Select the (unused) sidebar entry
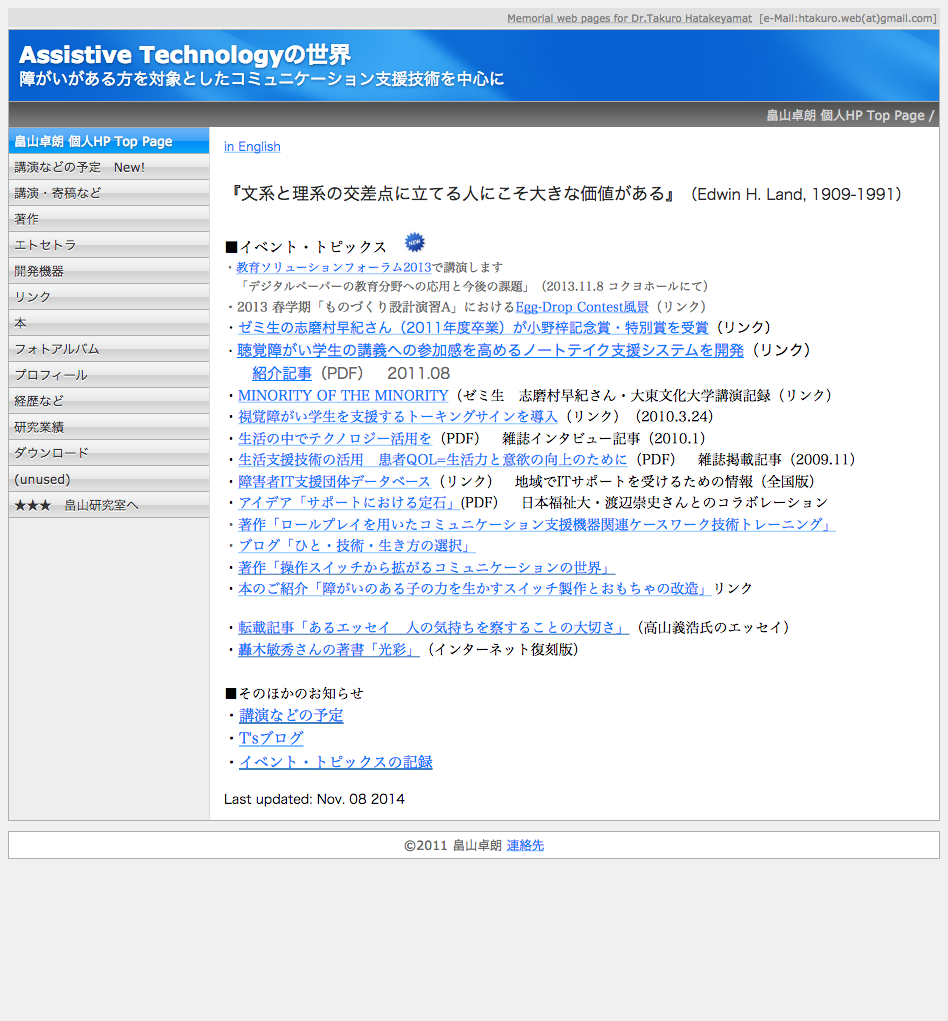The image size is (948, 1021). (x=42, y=479)
